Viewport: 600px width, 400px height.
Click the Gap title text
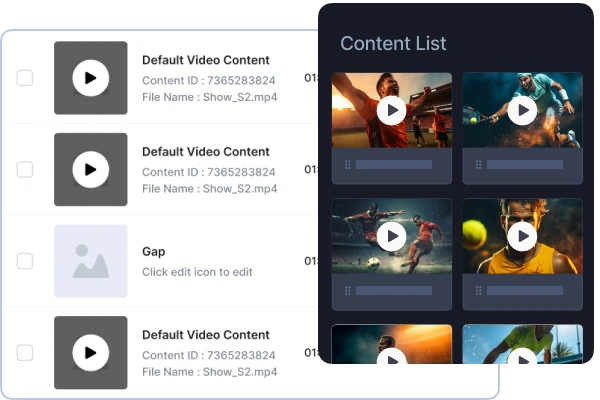click(153, 251)
